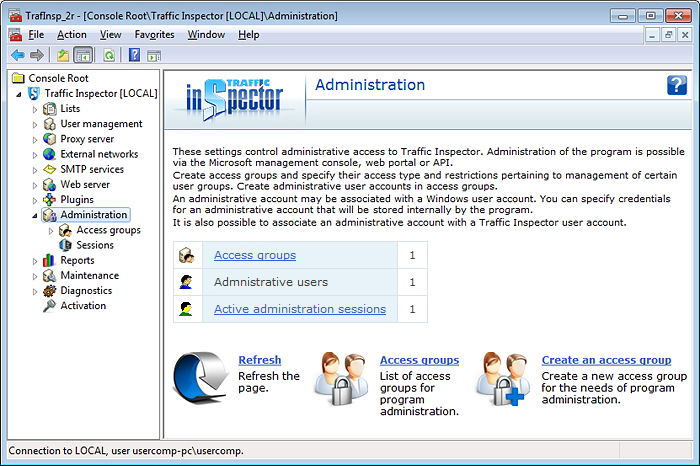Click the Proxy server node icon

50,139
